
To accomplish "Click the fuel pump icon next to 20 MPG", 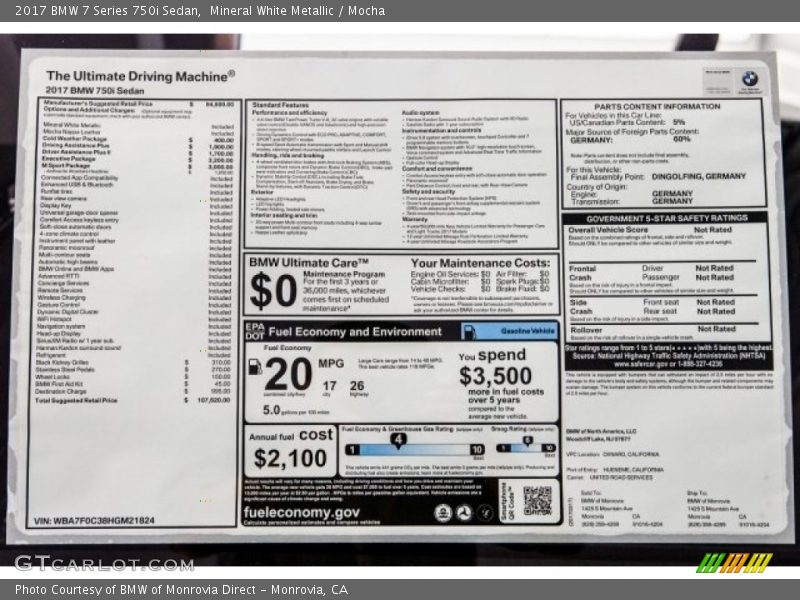I will [255, 366].
